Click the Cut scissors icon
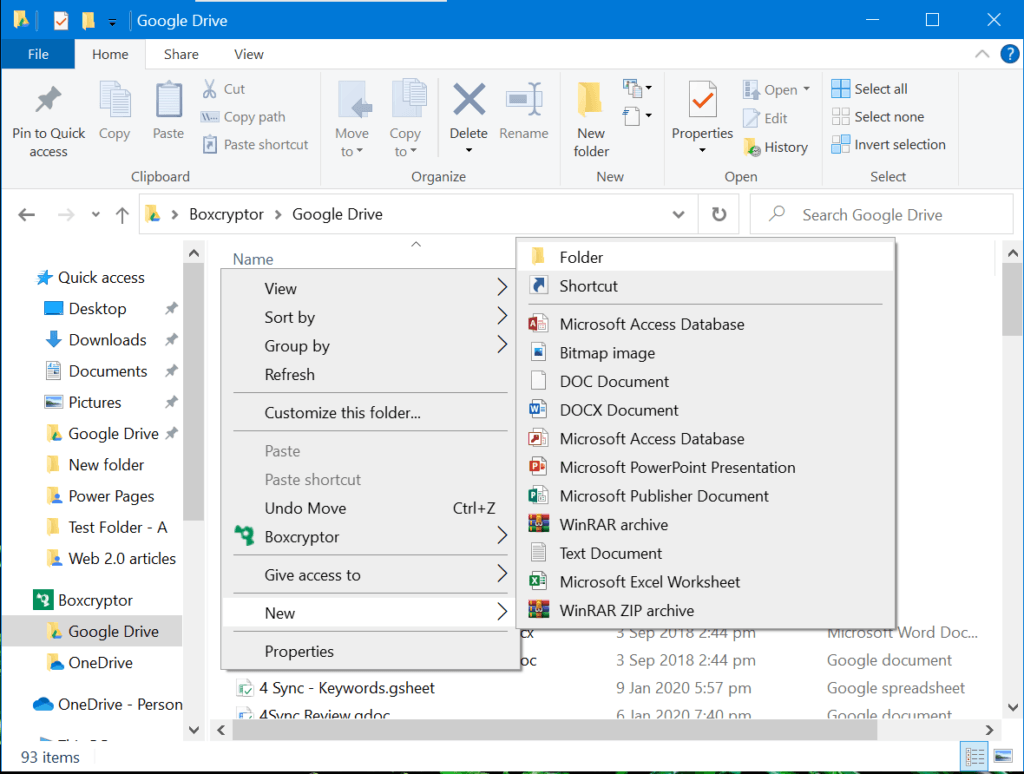1024x774 pixels. click(x=209, y=89)
